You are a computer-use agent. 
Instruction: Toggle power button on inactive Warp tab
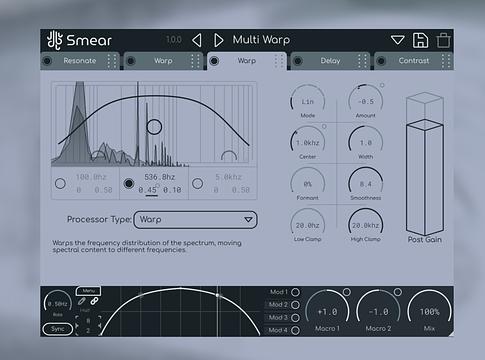click(x=131, y=61)
